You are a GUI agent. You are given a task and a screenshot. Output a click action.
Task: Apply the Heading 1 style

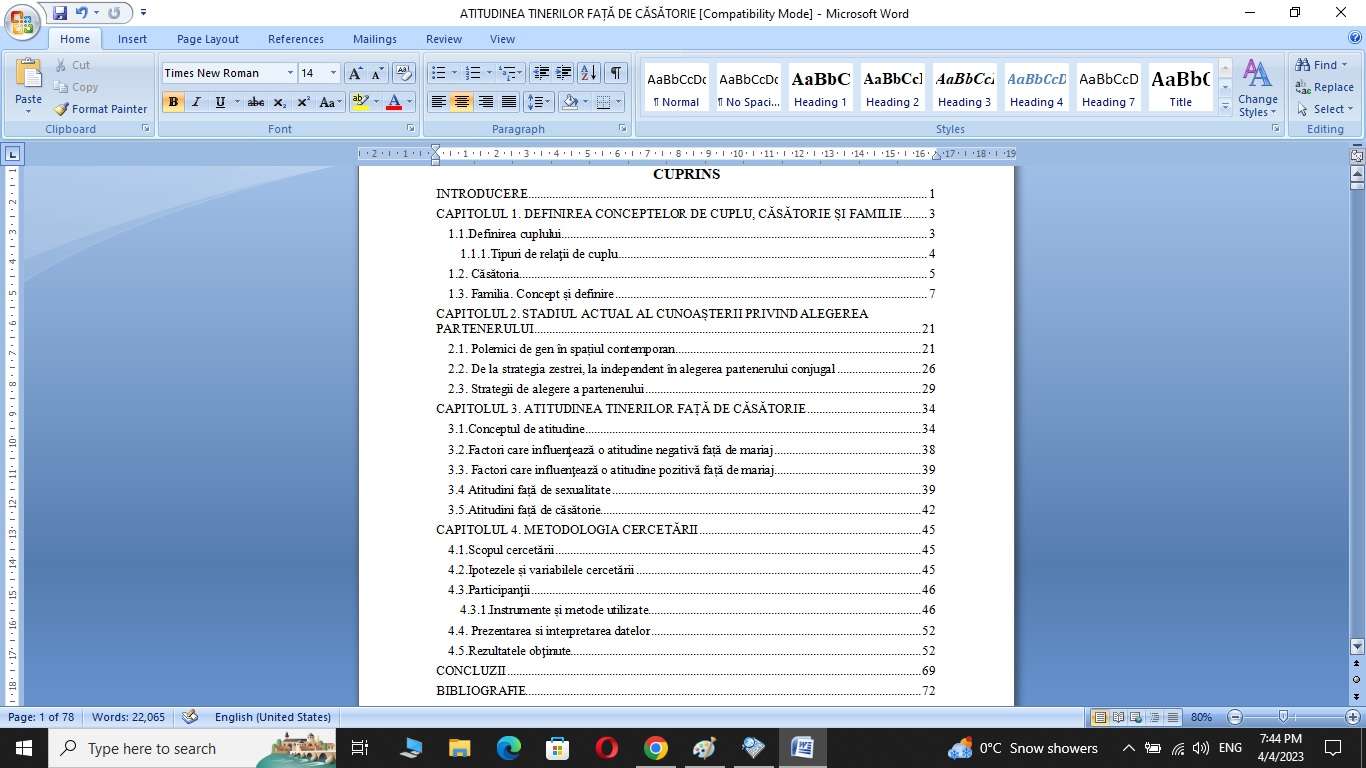[x=820, y=87]
